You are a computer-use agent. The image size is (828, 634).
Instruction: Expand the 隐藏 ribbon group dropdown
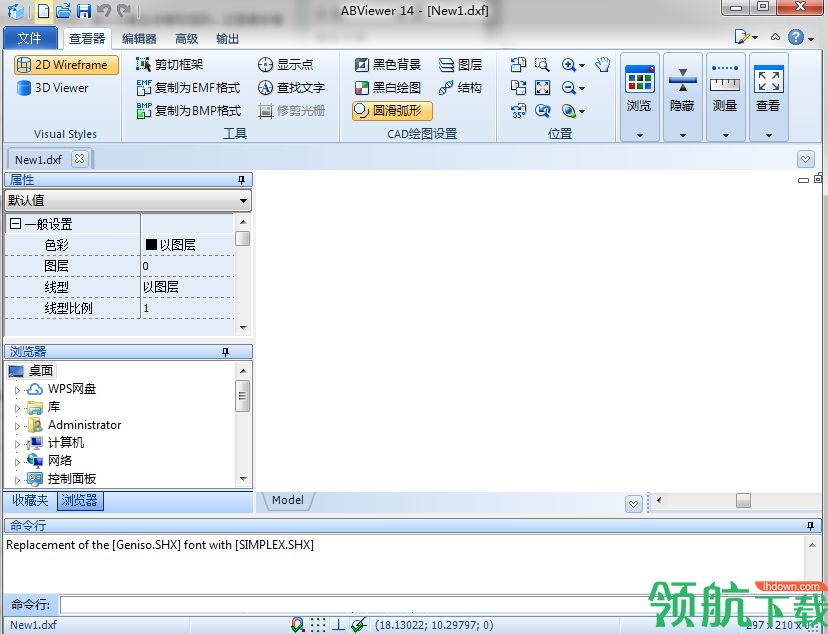tap(683, 135)
